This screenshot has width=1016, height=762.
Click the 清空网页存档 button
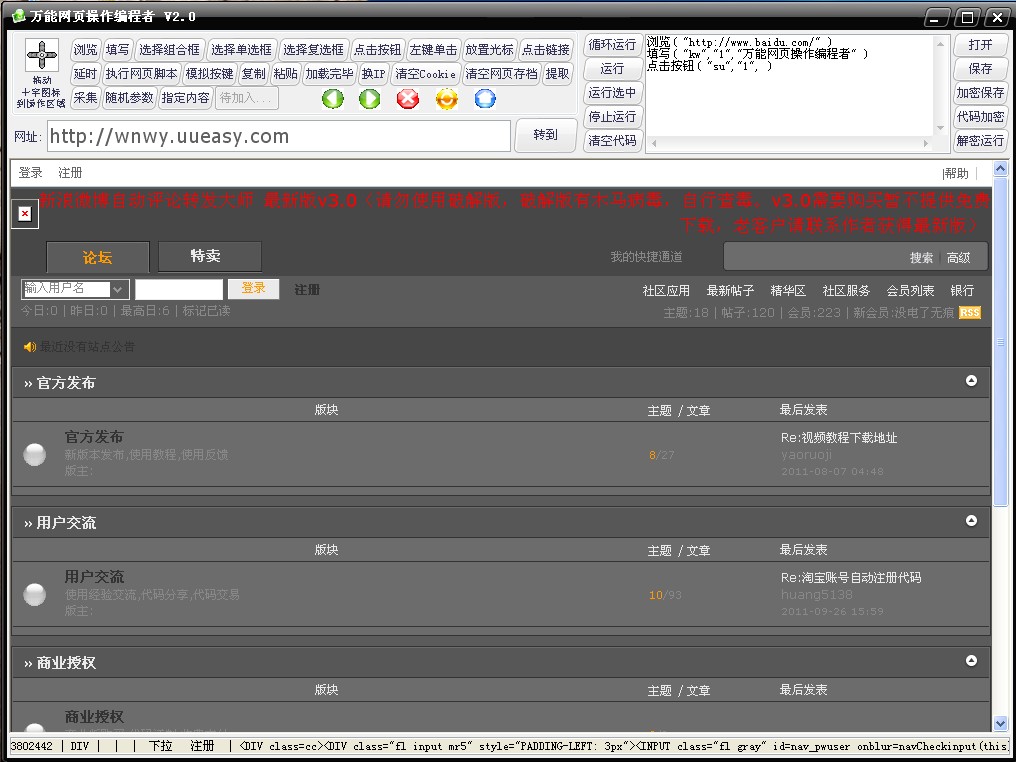pos(502,74)
